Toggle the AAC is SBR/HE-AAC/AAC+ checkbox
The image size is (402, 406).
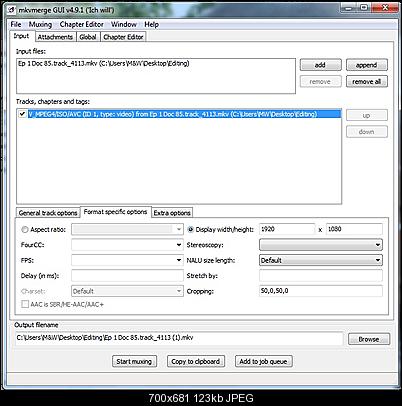pyautogui.click(x=25, y=304)
